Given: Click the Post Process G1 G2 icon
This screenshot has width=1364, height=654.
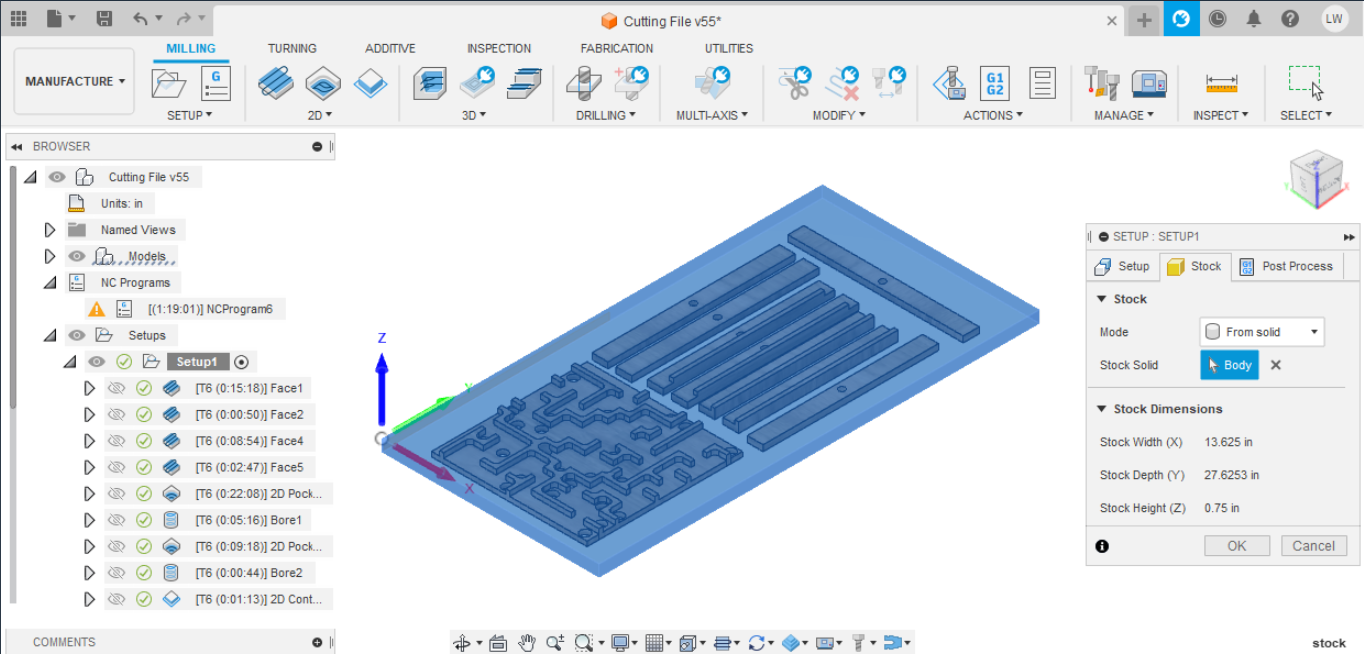Looking at the screenshot, I should [995, 83].
